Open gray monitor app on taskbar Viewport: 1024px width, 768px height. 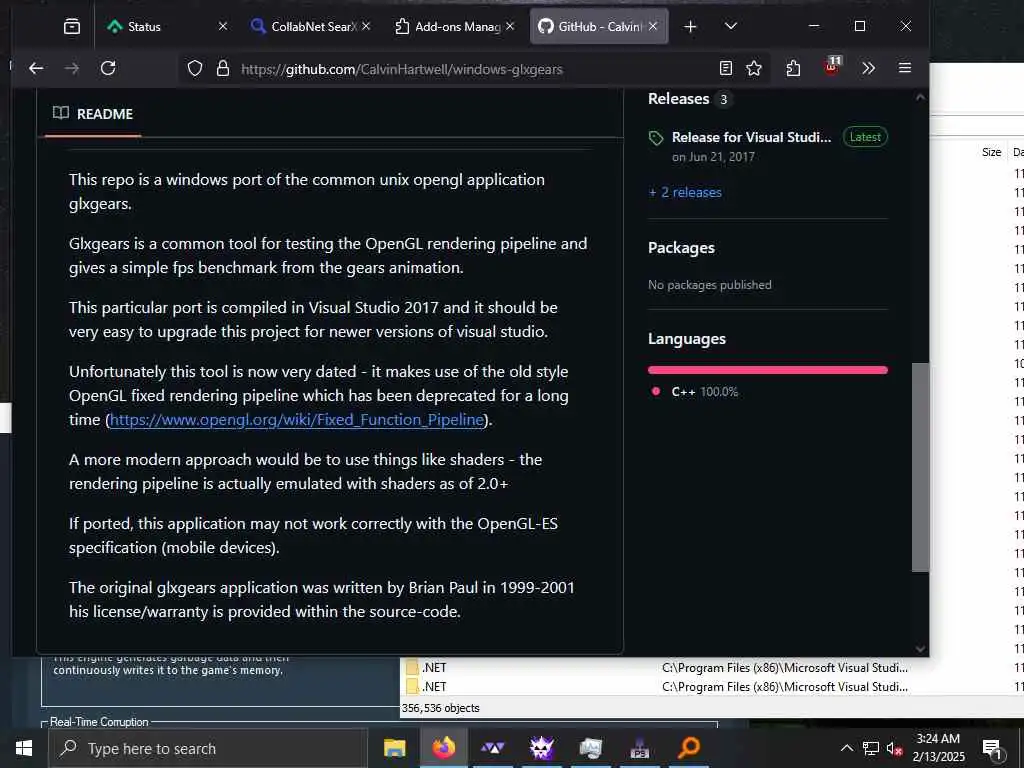pos(590,748)
